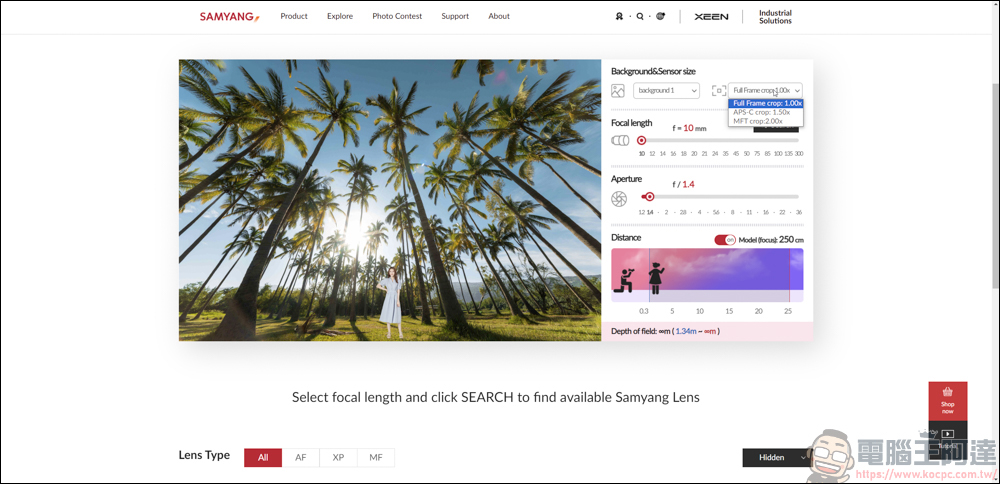Click the sensor size frame icon
1000x484 pixels.
(719, 91)
